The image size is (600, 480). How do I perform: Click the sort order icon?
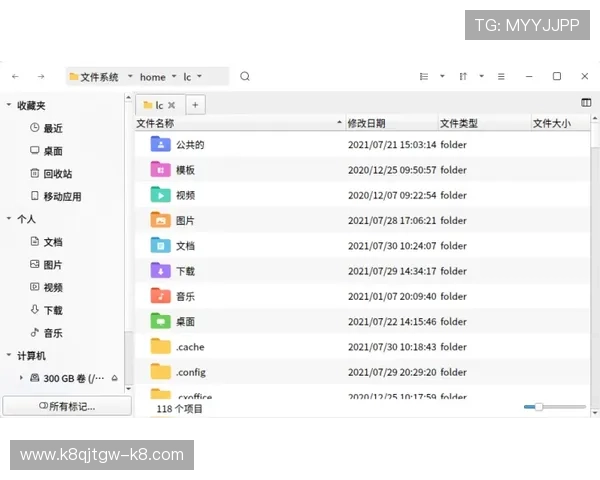click(x=463, y=77)
